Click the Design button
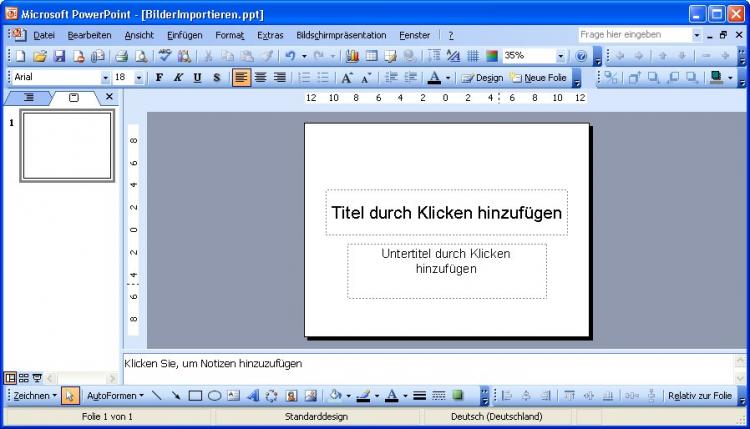 pyautogui.click(x=483, y=78)
